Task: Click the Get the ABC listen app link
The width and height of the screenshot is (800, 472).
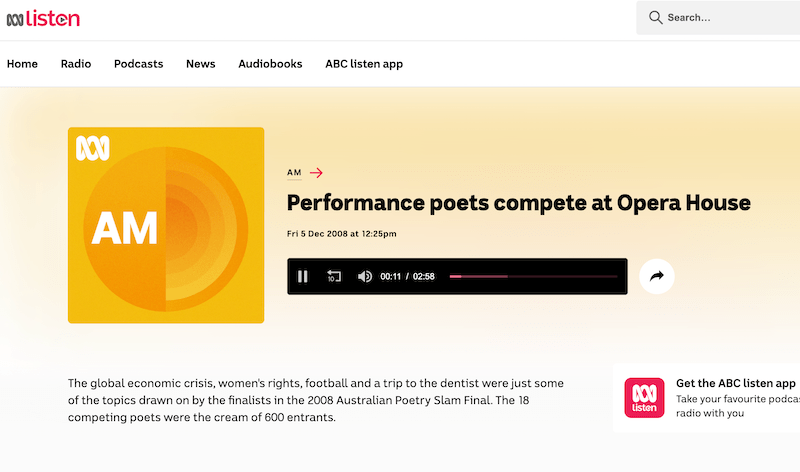Action: click(736, 383)
